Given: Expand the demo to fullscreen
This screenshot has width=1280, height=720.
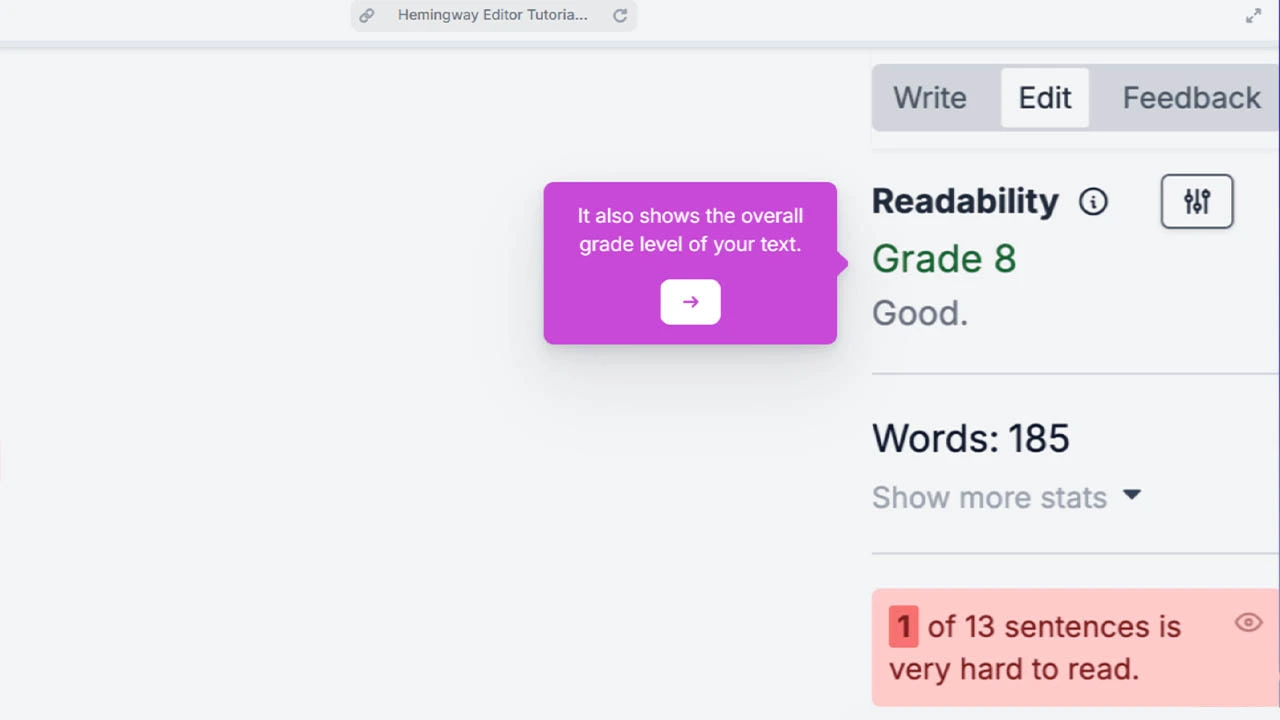Looking at the screenshot, I should click(1253, 15).
